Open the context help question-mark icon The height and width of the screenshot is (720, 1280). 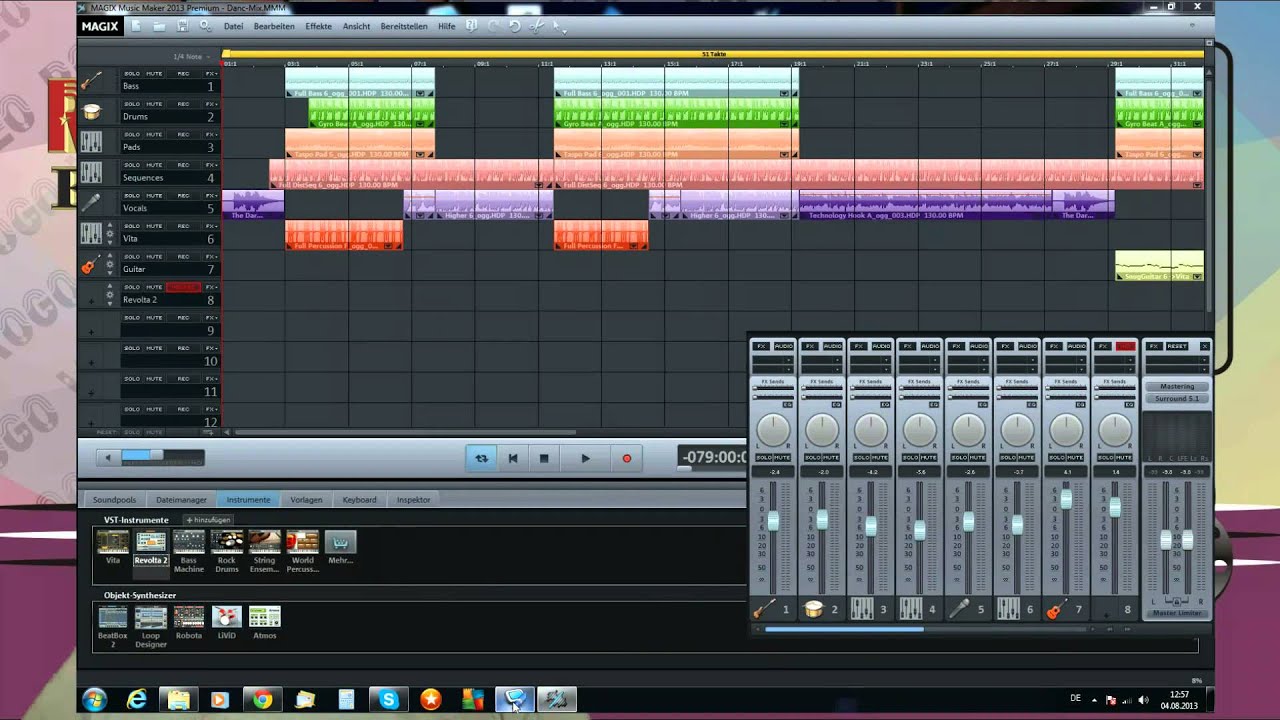[471, 26]
